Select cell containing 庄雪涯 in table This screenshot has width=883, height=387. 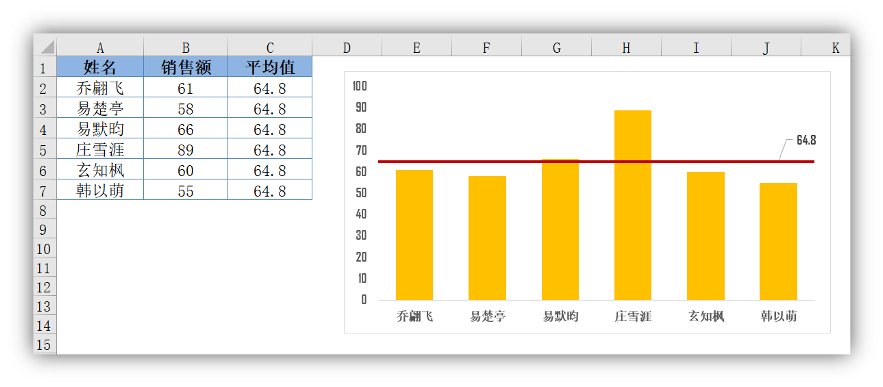tap(100, 149)
